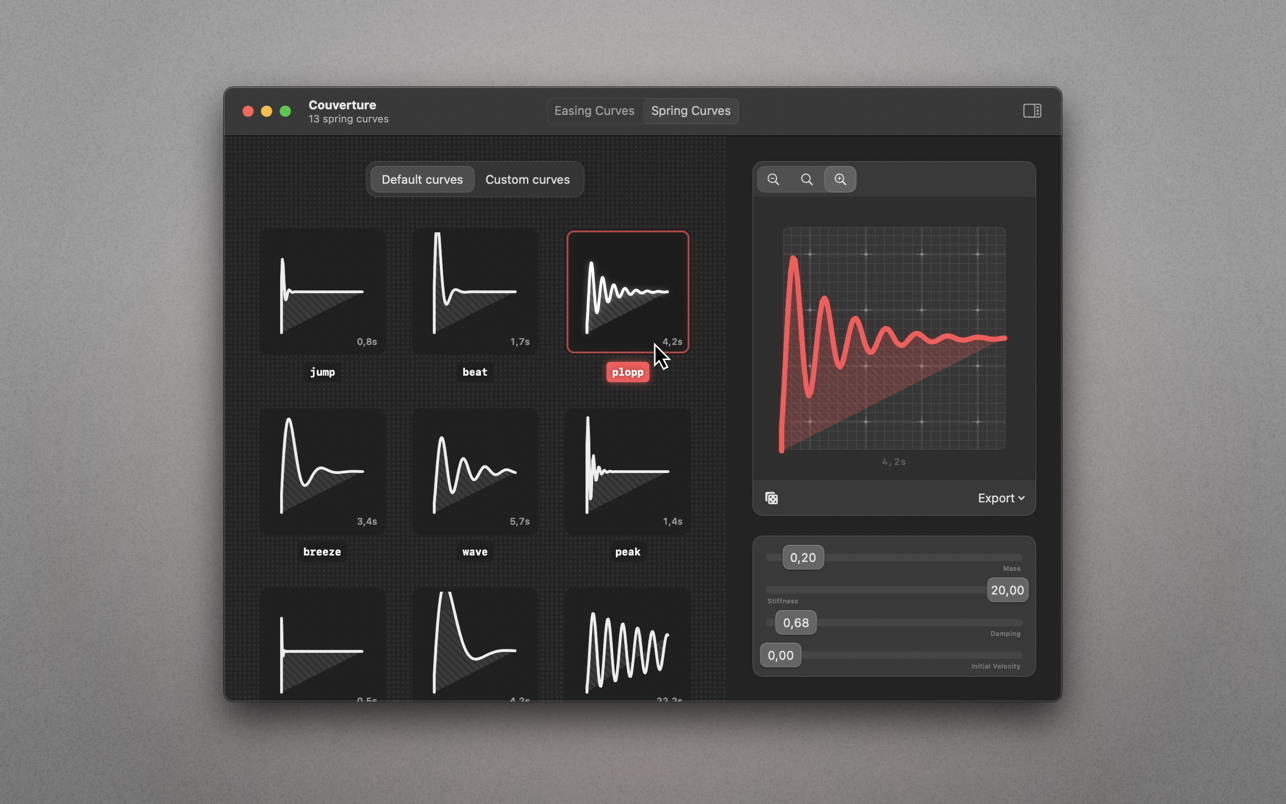Click the wave label
1286x804 pixels.
[475, 552]
